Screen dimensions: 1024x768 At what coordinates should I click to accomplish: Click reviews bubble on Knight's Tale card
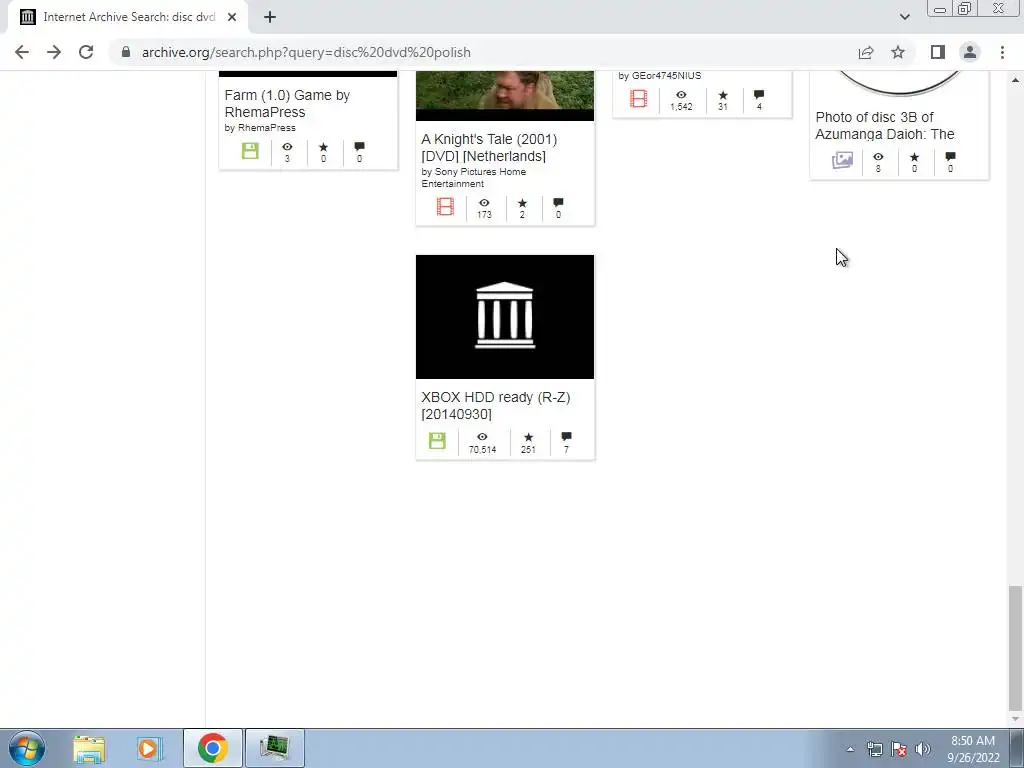558,203
